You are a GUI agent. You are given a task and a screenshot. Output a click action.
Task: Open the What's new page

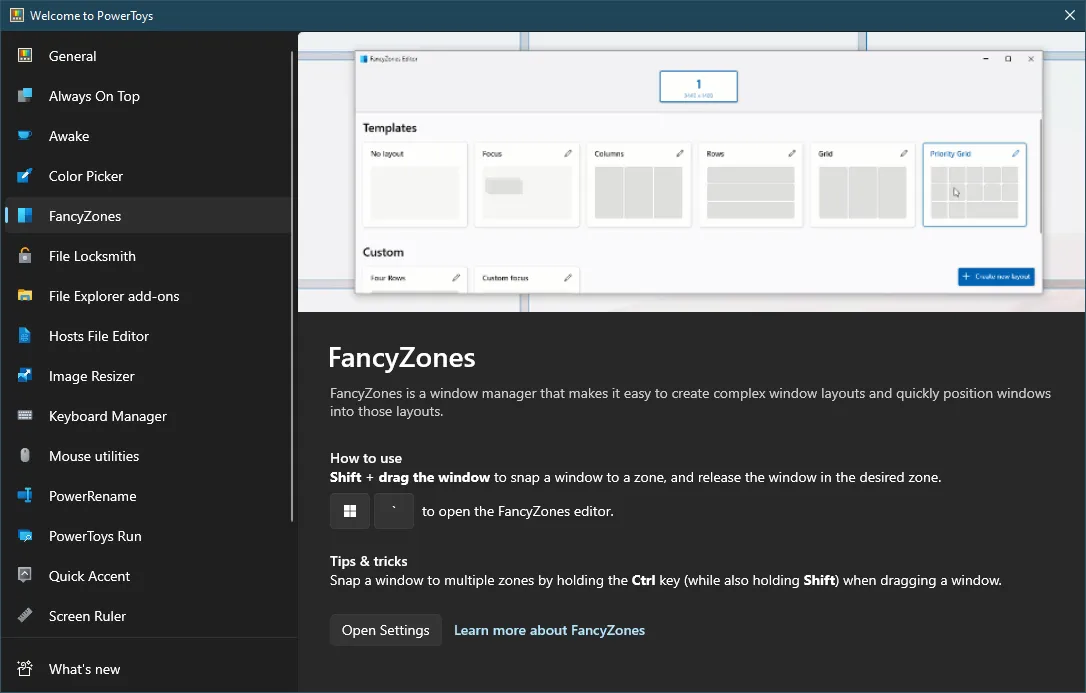[84, 669]
